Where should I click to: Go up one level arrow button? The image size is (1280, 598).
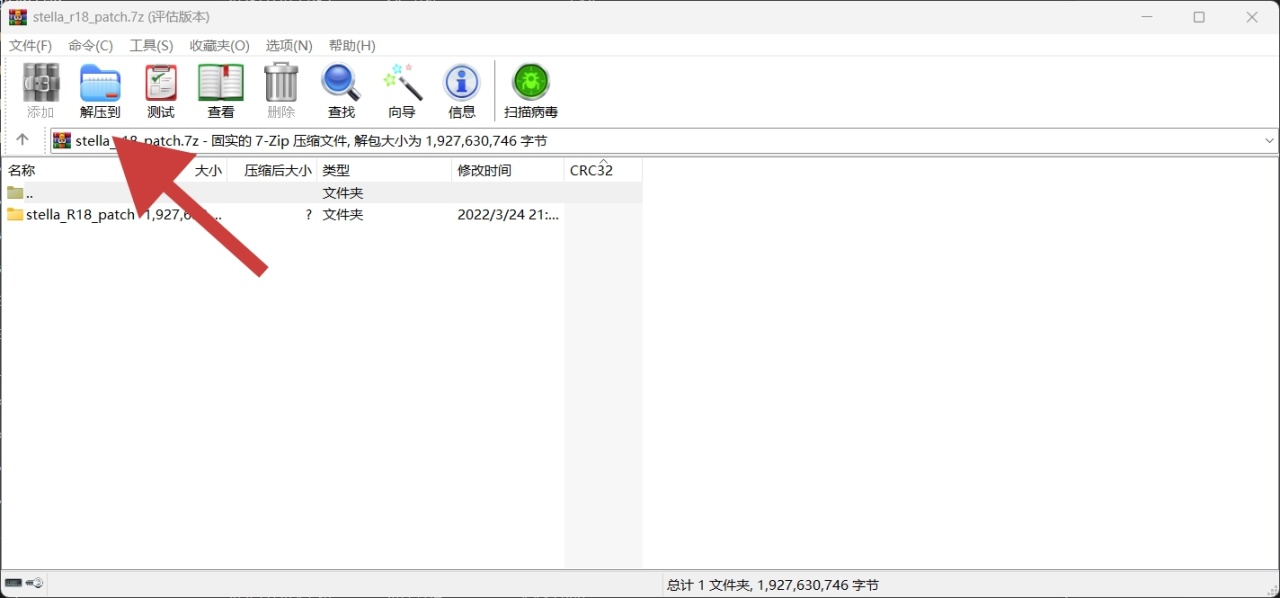tap(22, 140)
